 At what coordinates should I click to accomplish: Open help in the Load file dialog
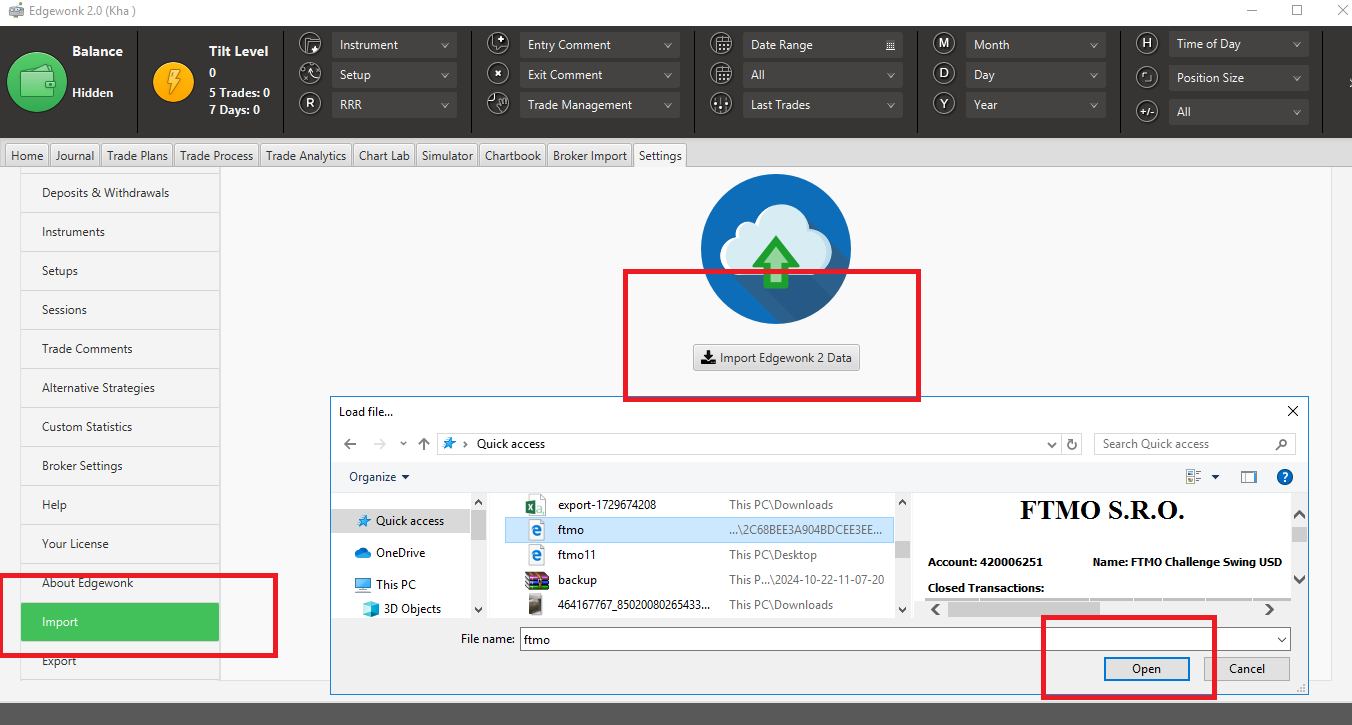[1285, 477]
